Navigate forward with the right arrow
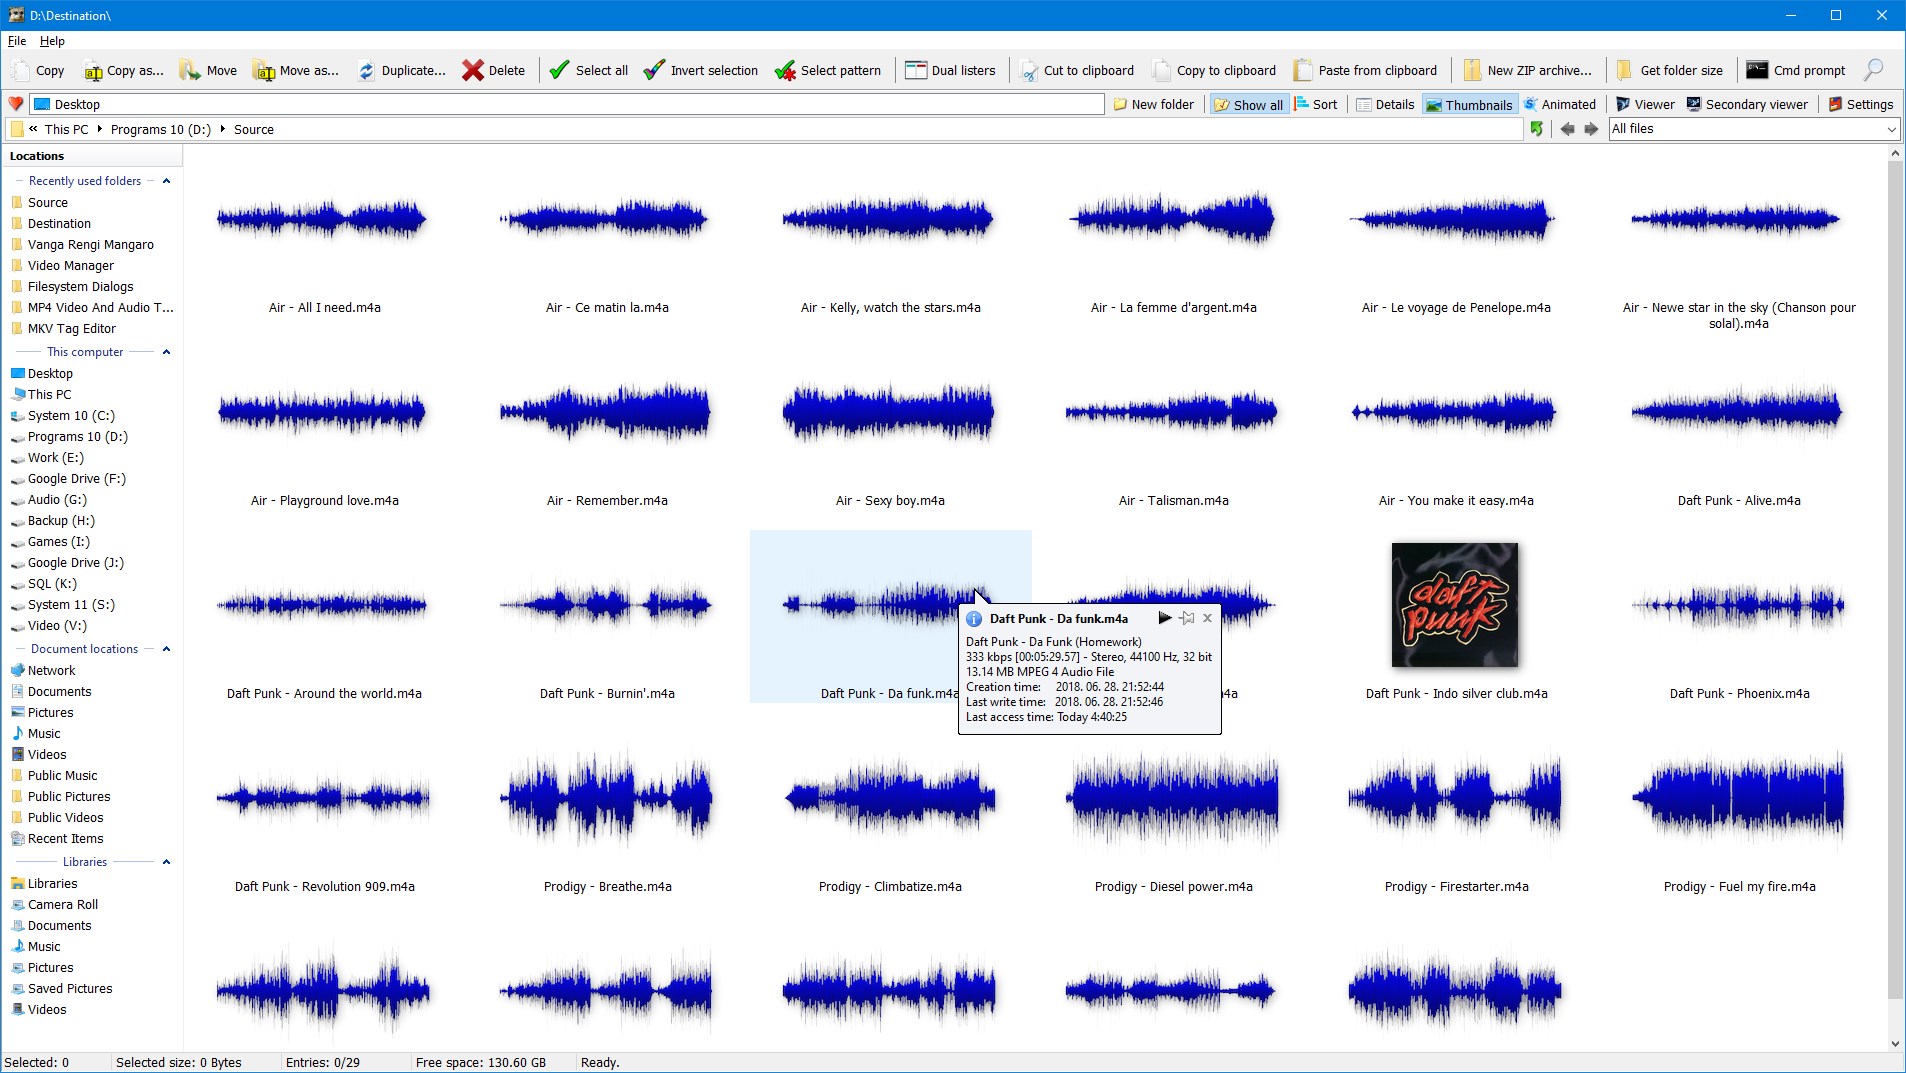 (1591, 129)
